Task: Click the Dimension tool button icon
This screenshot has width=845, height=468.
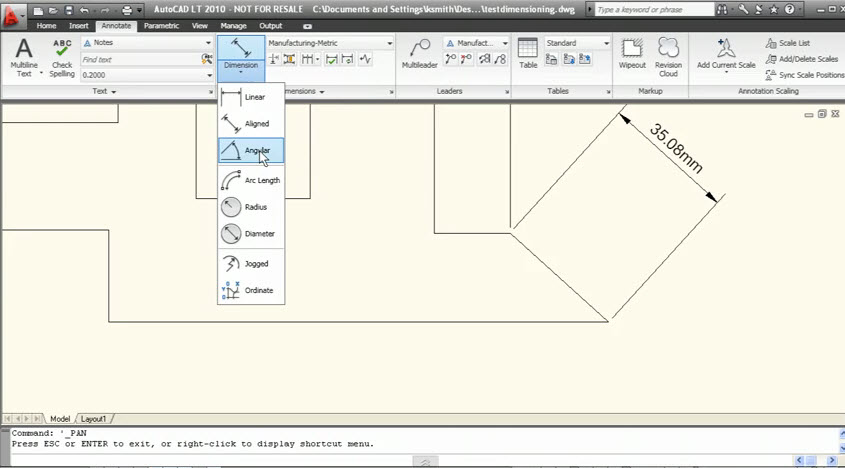Action: [241, 49]
